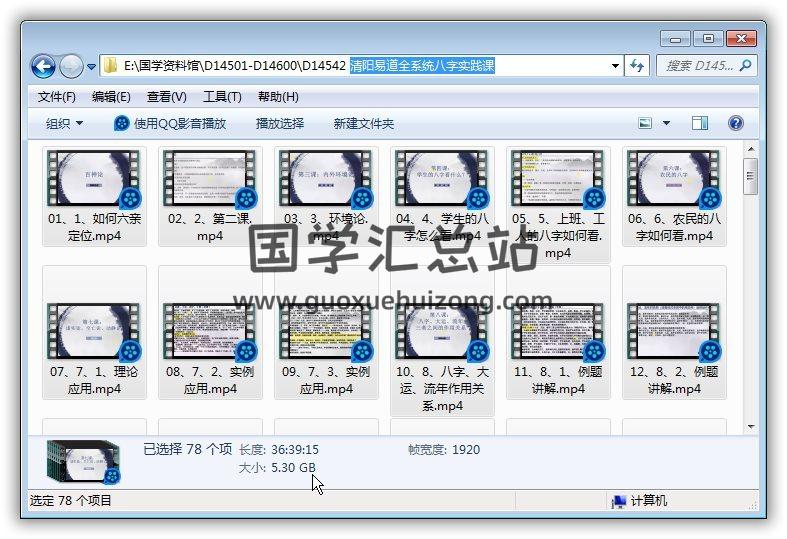Toggle the preview pane

[x=699, y=123]
